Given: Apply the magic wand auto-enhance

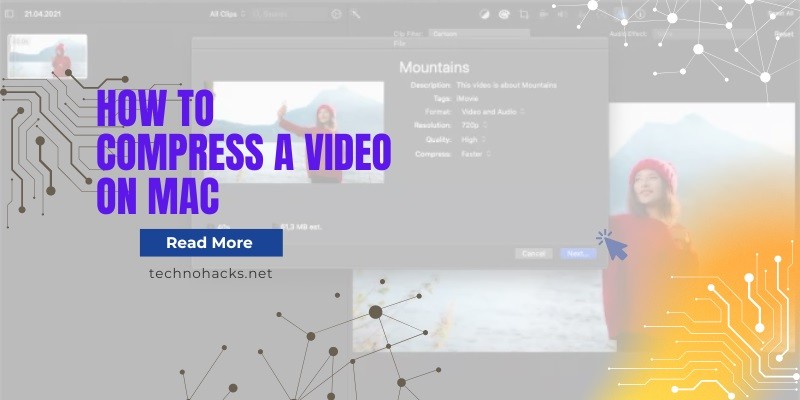Looking at the screenshot, I should pyautogui.click(x=355, y=14).
